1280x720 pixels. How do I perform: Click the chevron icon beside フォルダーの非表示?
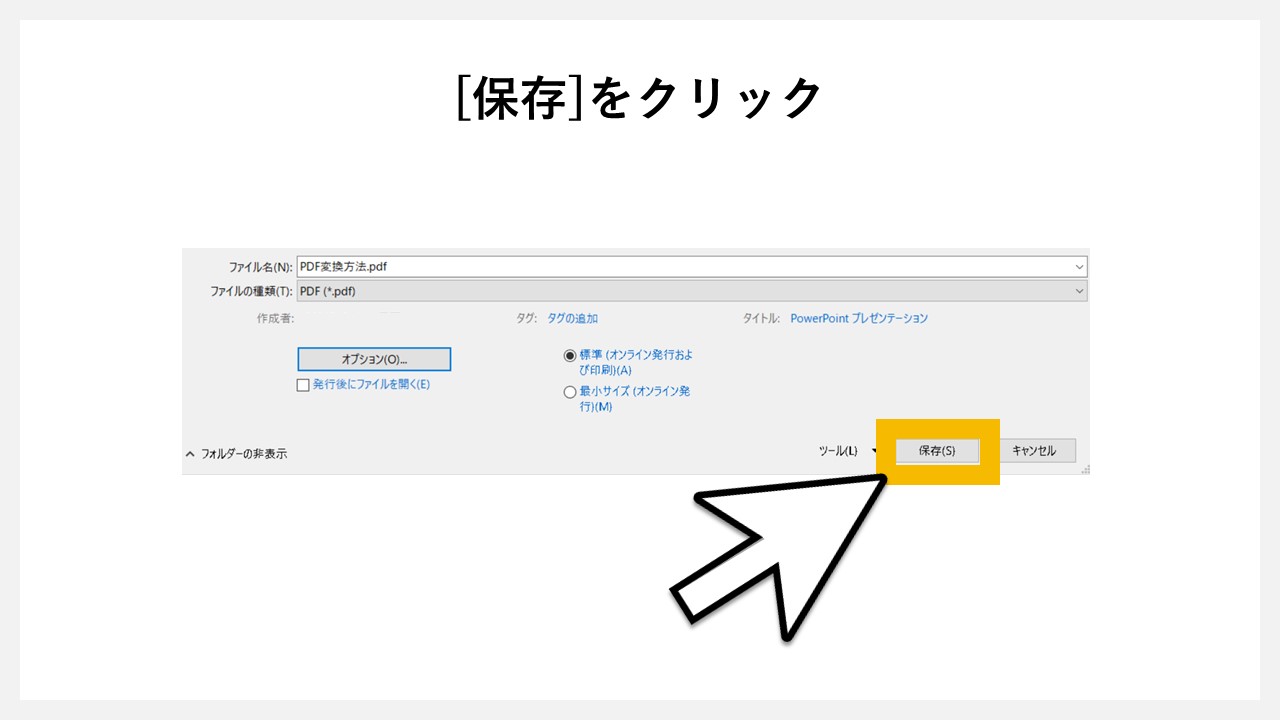pos(190,453)
